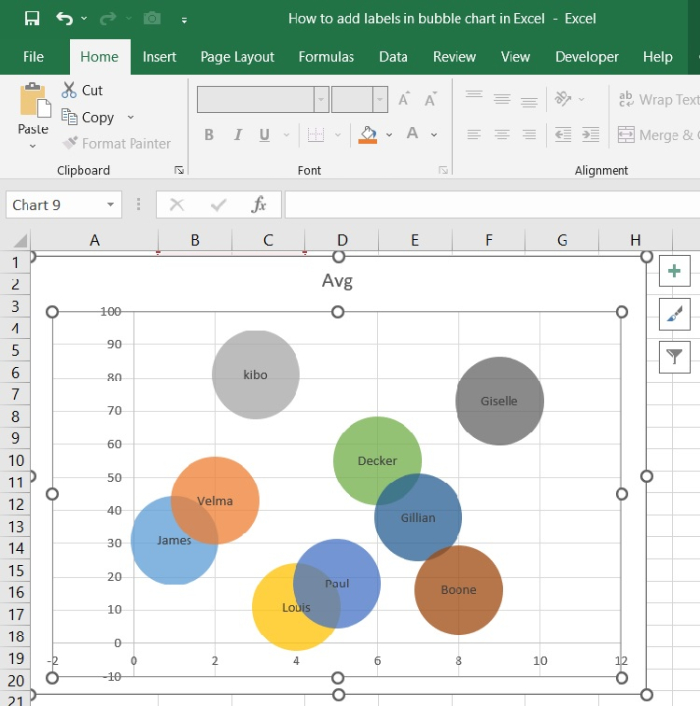Image resolution: width=700 pixels, height=706 pixels.
Task: Open the Review tab
Action: click(454, 57)
